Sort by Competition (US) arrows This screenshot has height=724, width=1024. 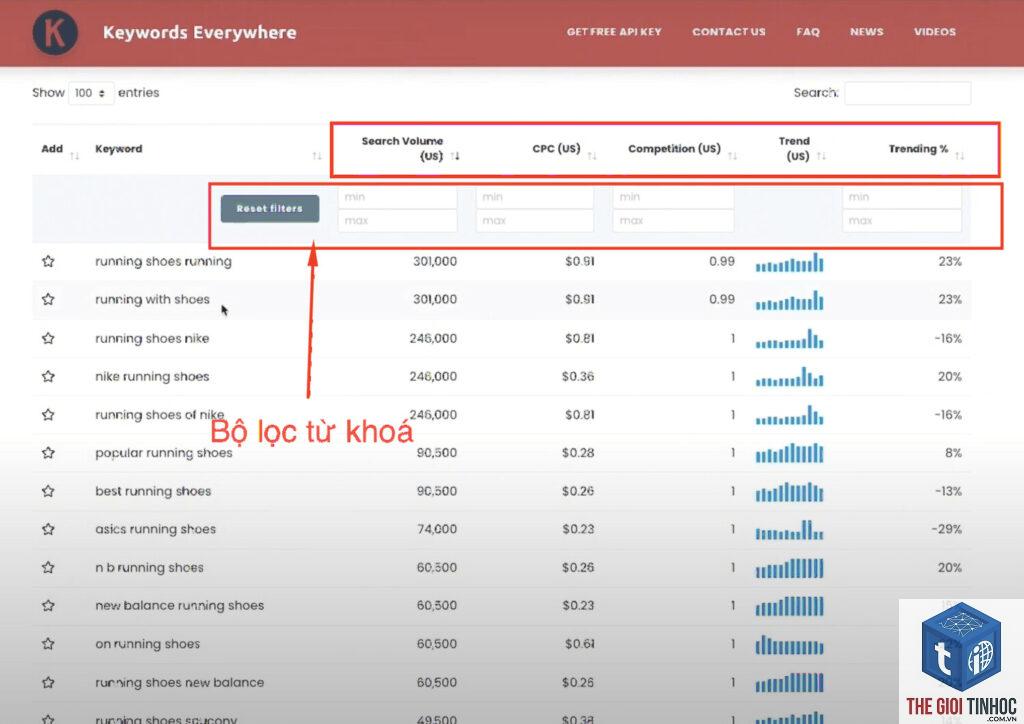(733, 155)
